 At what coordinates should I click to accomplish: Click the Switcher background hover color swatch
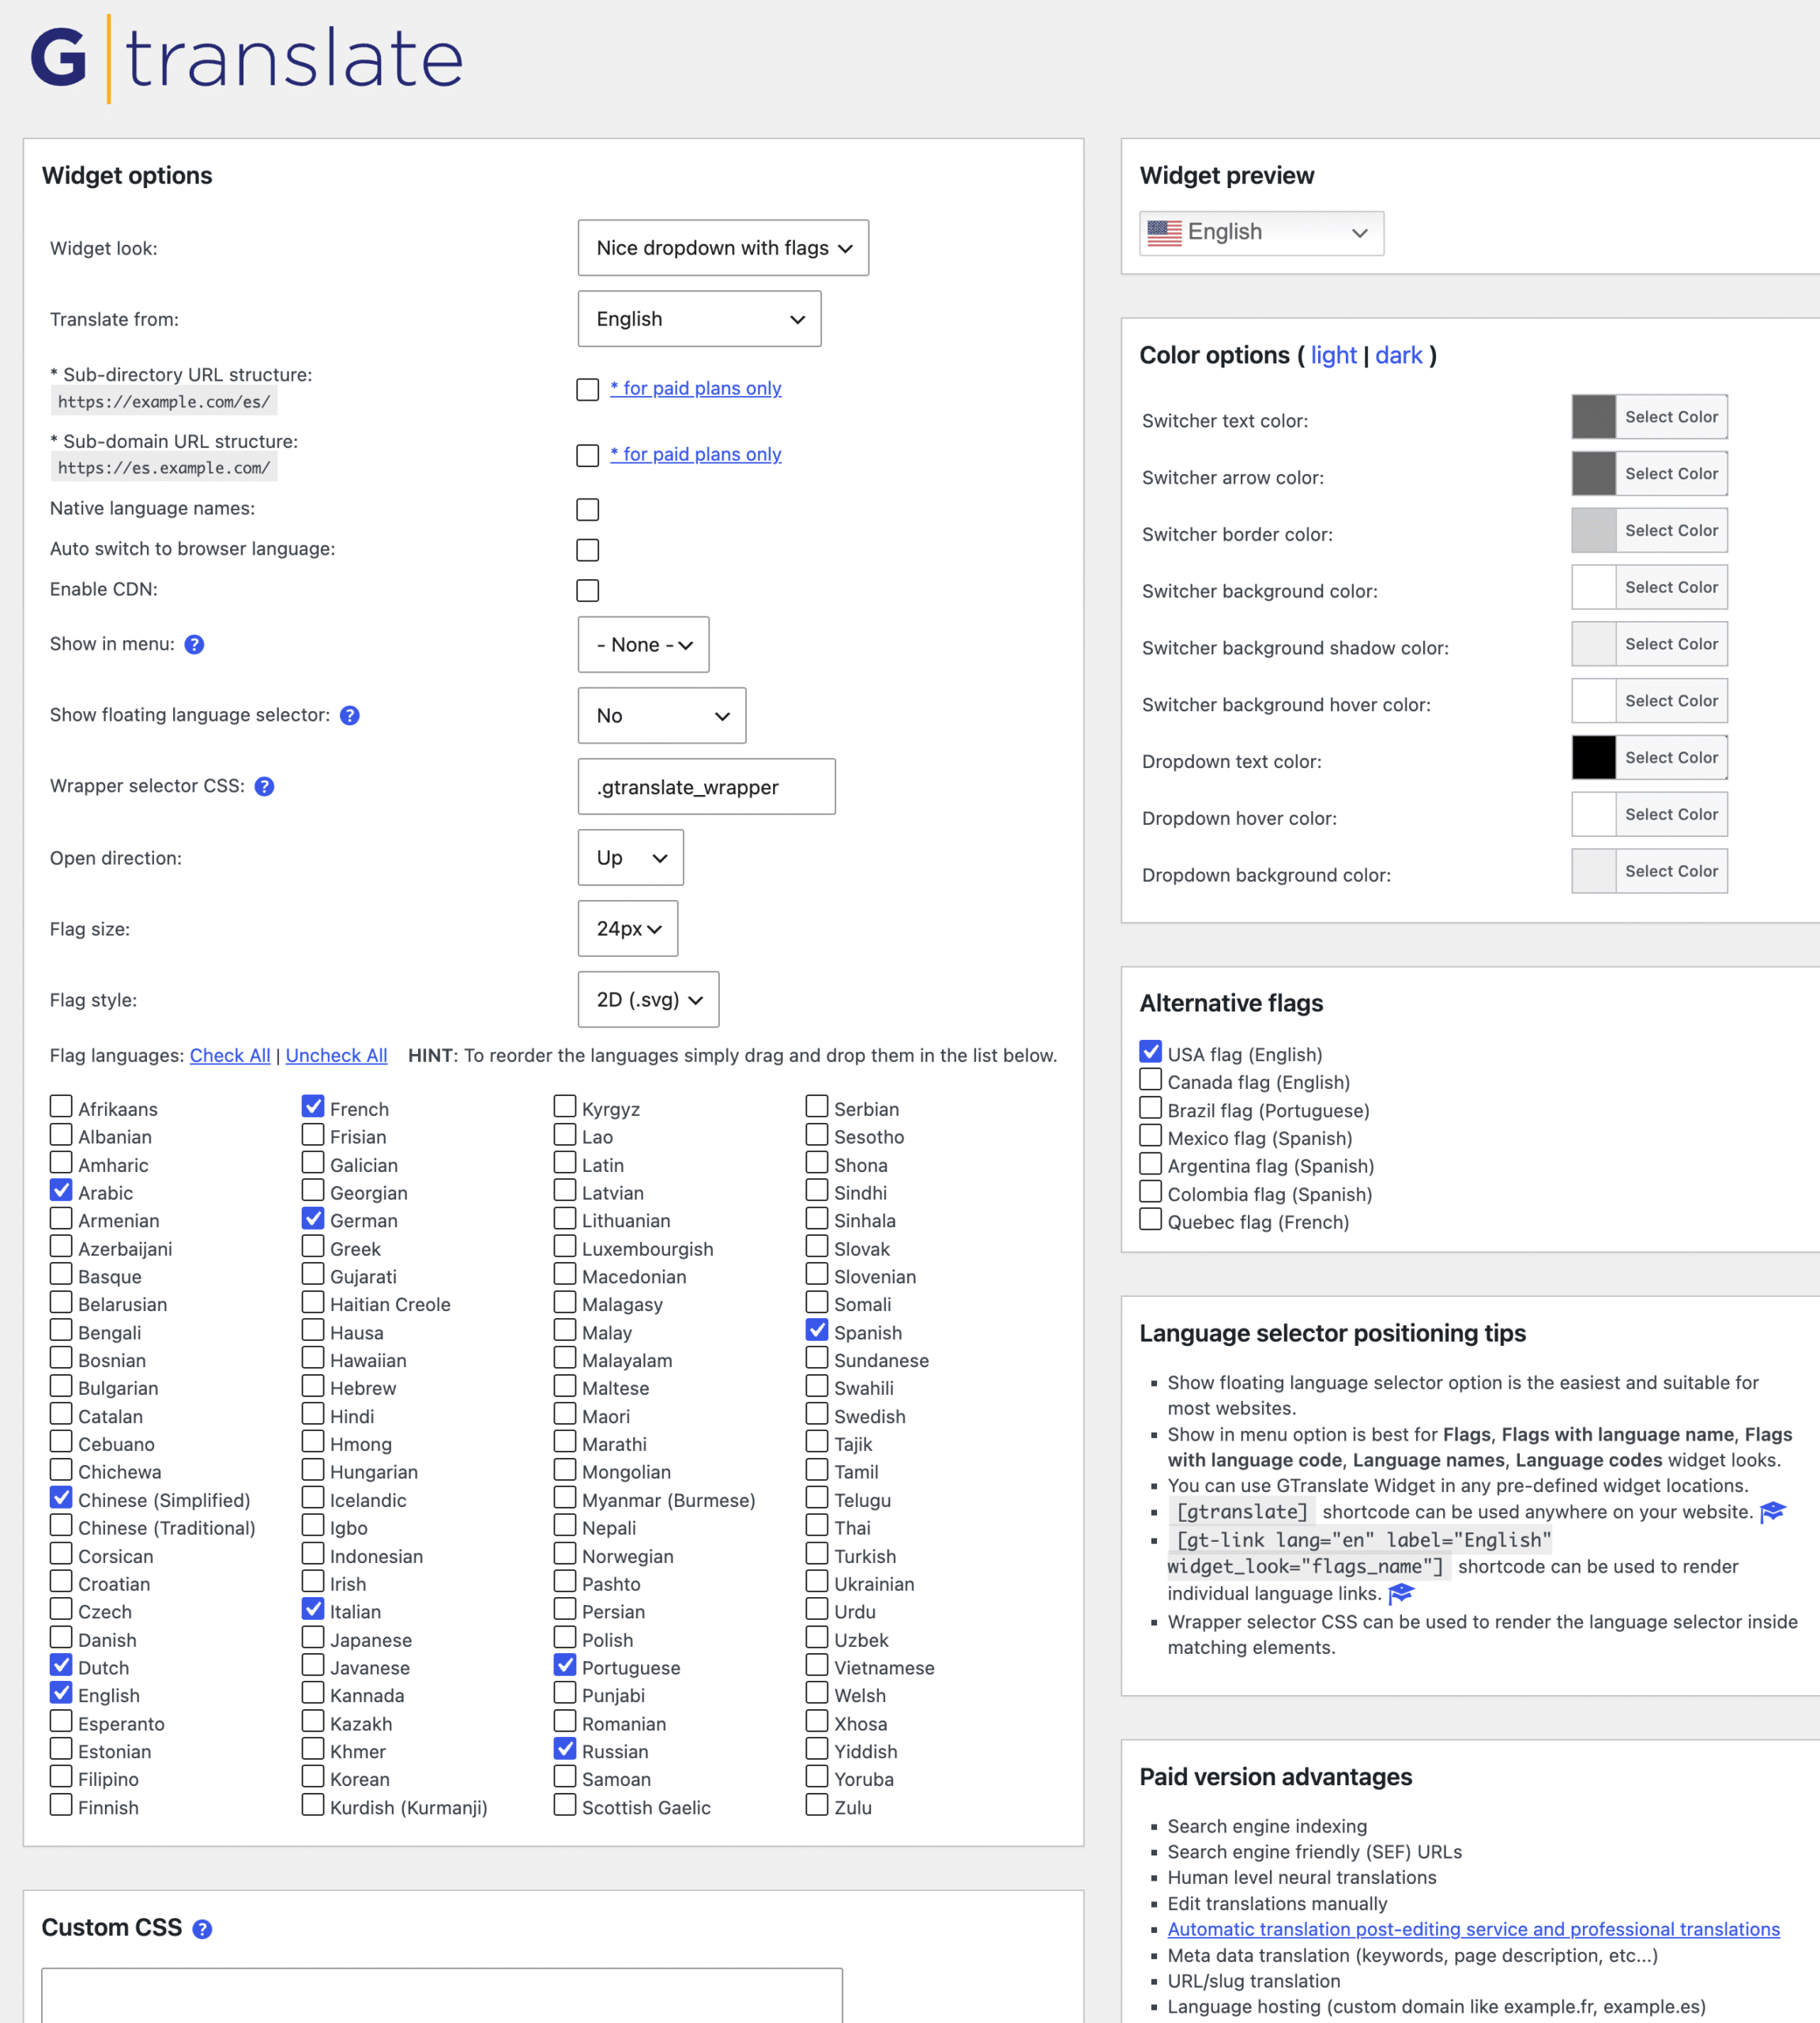[1594, 701]
